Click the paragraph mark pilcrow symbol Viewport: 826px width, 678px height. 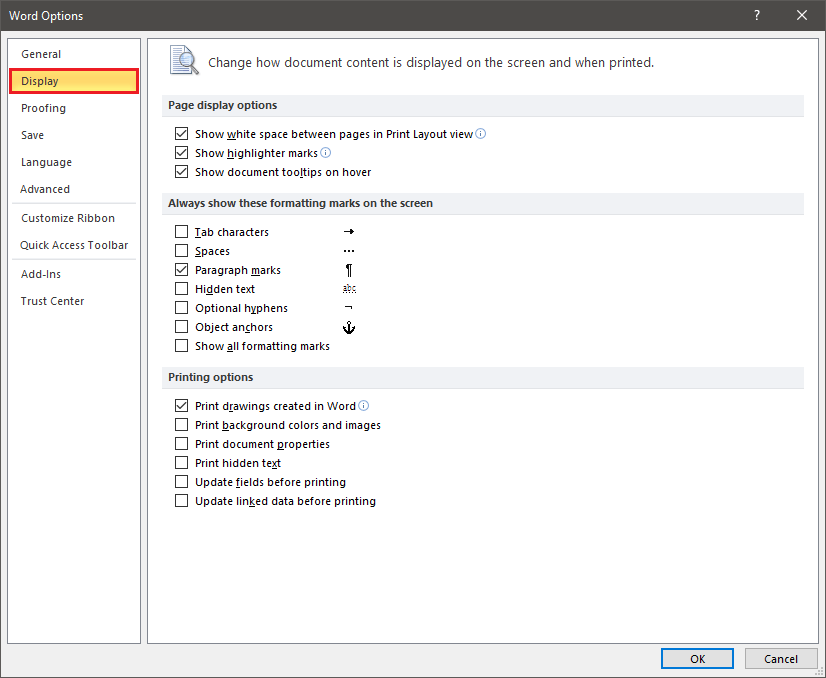tap(349, 270)
